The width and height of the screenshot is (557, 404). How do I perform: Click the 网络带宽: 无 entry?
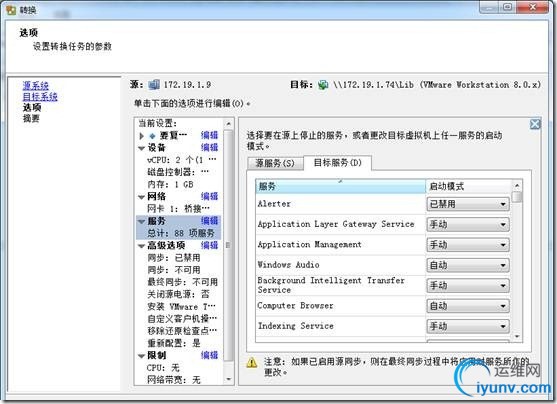click(x=174, y=380)
